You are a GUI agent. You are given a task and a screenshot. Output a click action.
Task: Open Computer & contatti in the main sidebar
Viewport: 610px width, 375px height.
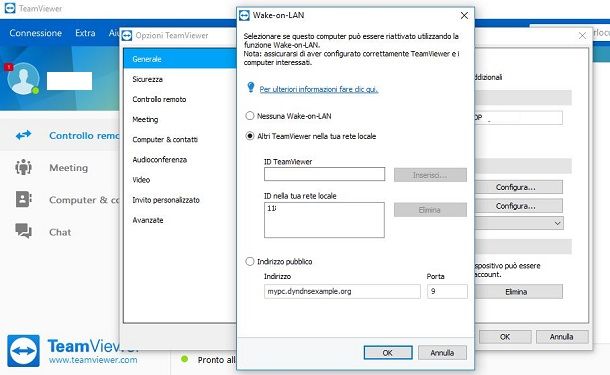pyautogui.click(x=84, y=200)
